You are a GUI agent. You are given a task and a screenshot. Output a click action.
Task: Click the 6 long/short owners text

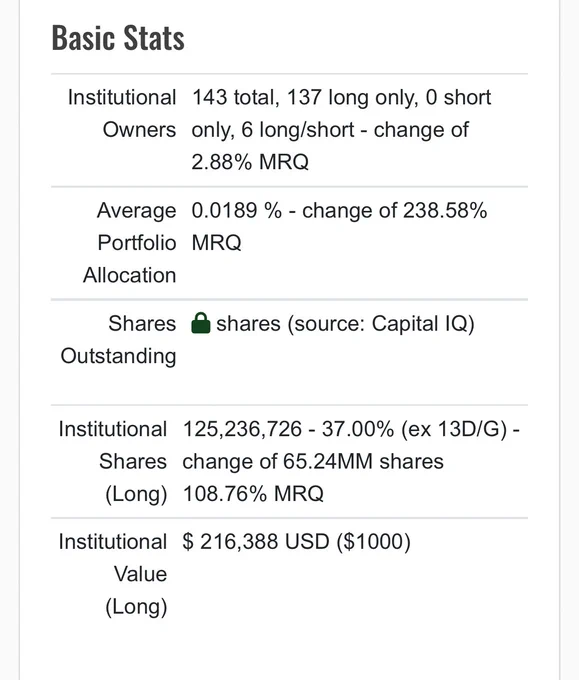click(298, 130)
